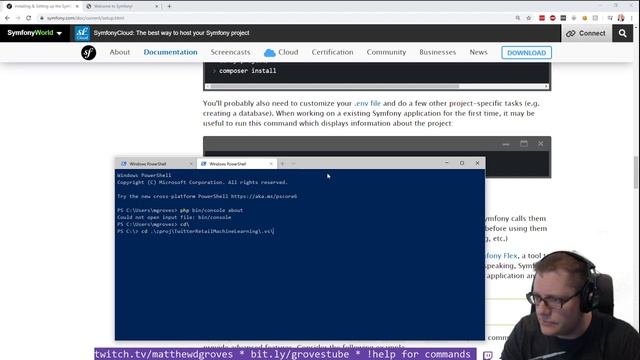
Task: Close the Welcome to Symfony browser tab
Action: (x=157, y=7)
